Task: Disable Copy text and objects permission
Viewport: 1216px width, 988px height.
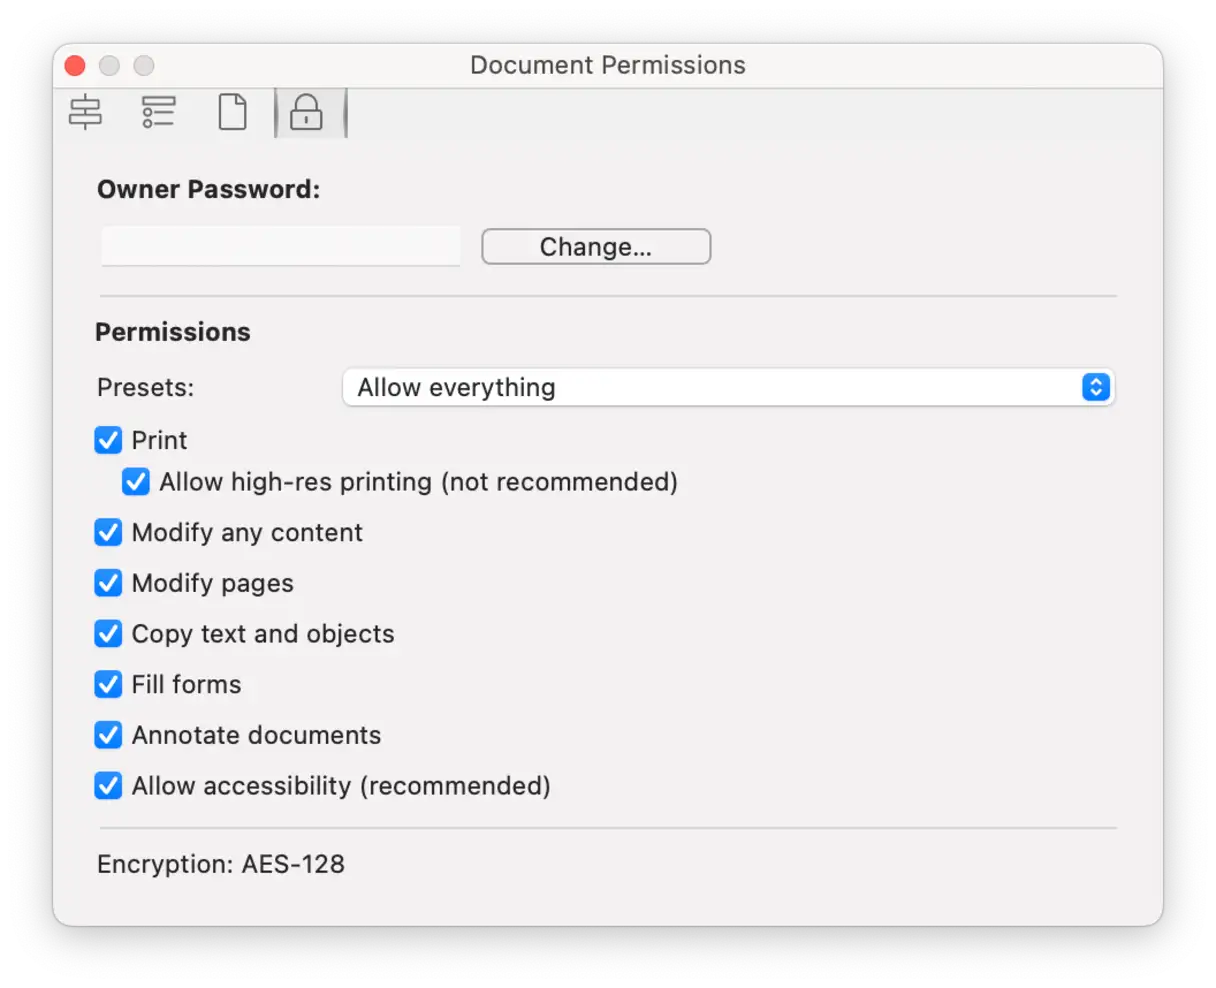Action: coord(108,634)
